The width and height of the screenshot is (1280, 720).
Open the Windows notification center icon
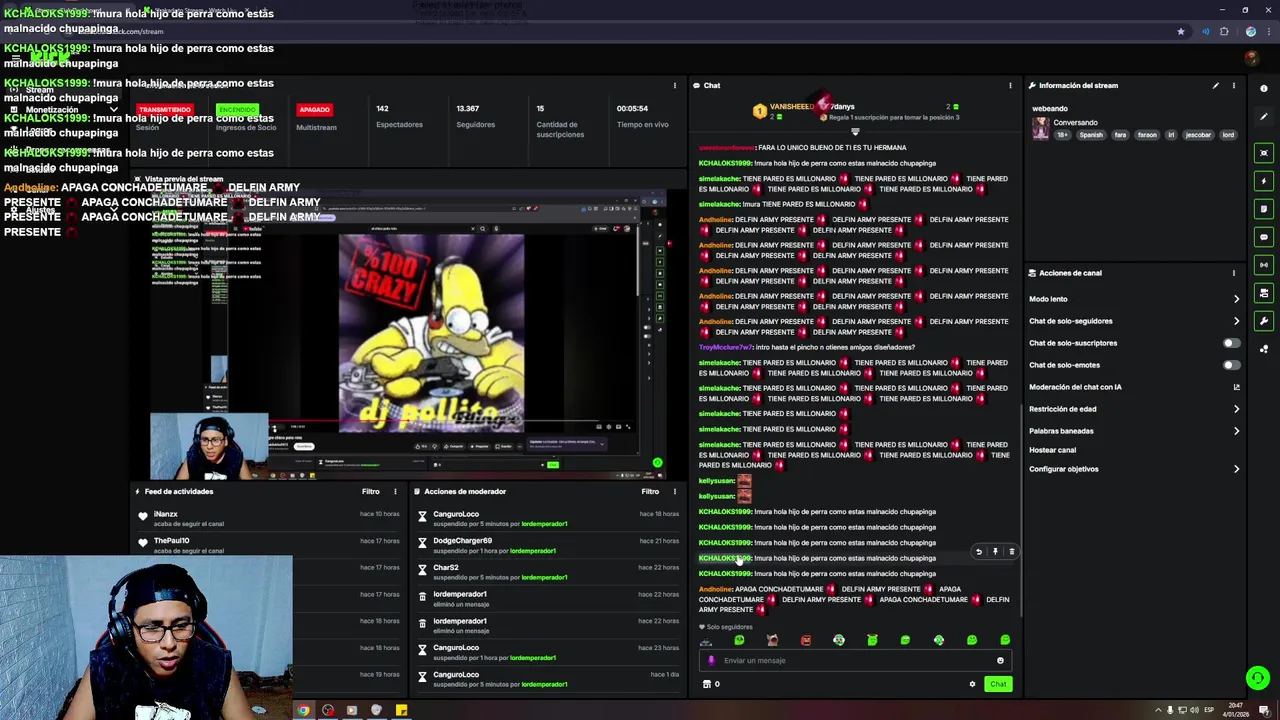1264,710
